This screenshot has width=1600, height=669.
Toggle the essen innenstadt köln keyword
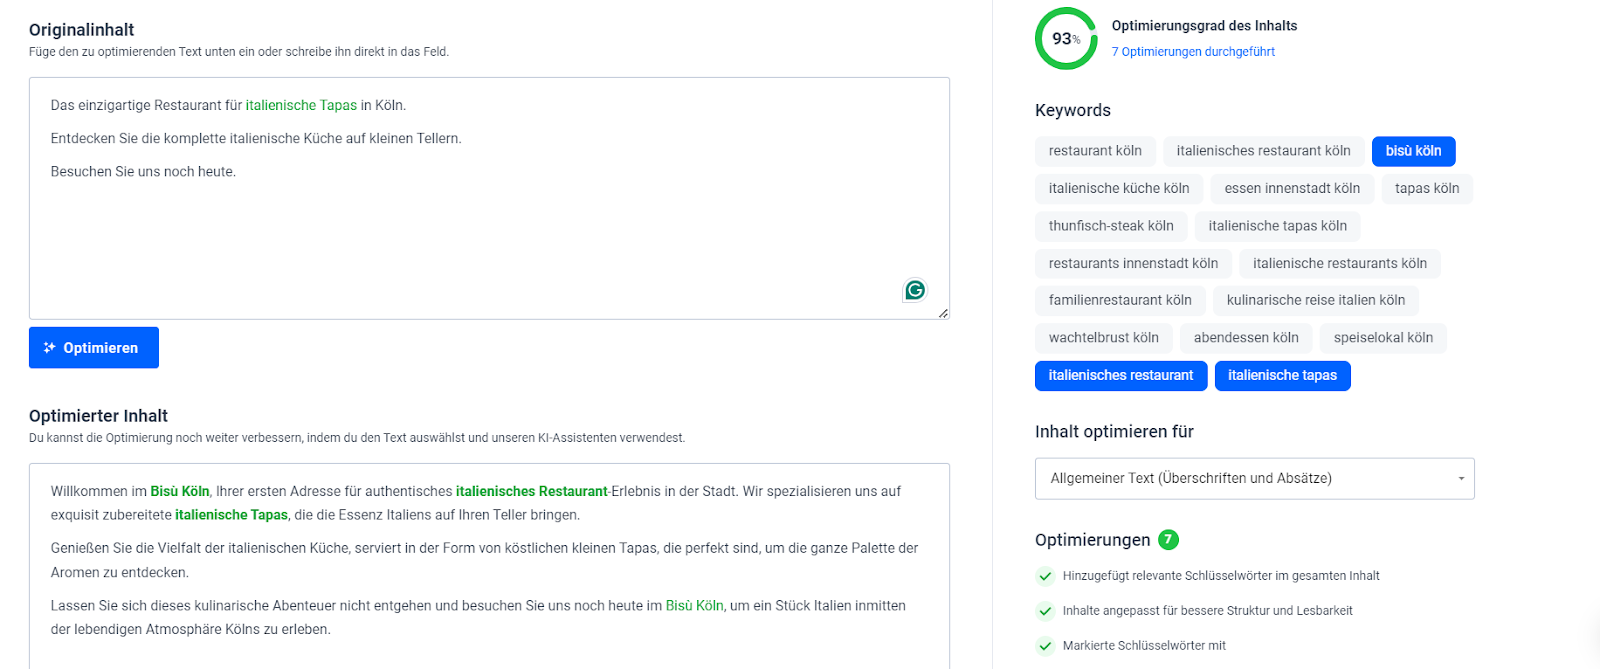coord(1292,188)
